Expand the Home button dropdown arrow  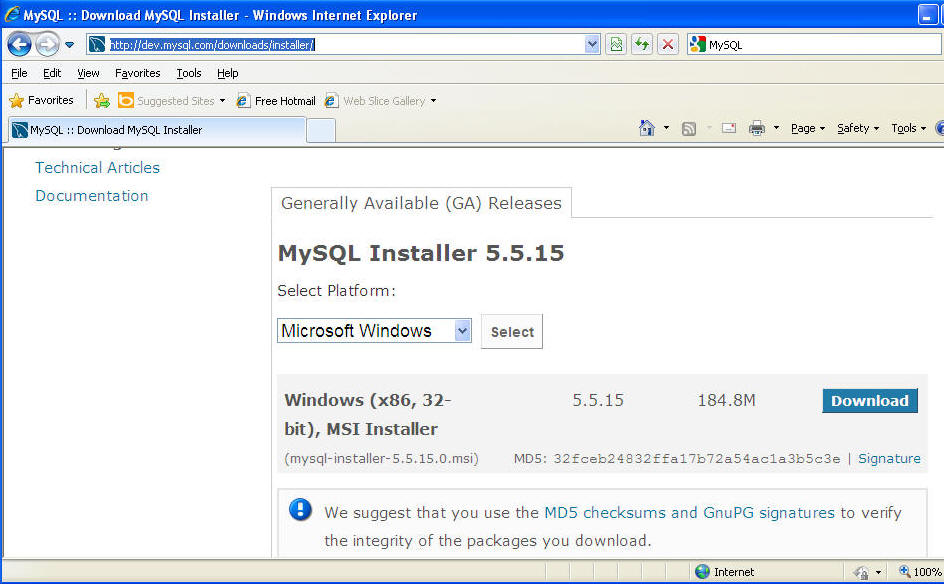click(x=666, y=128)
